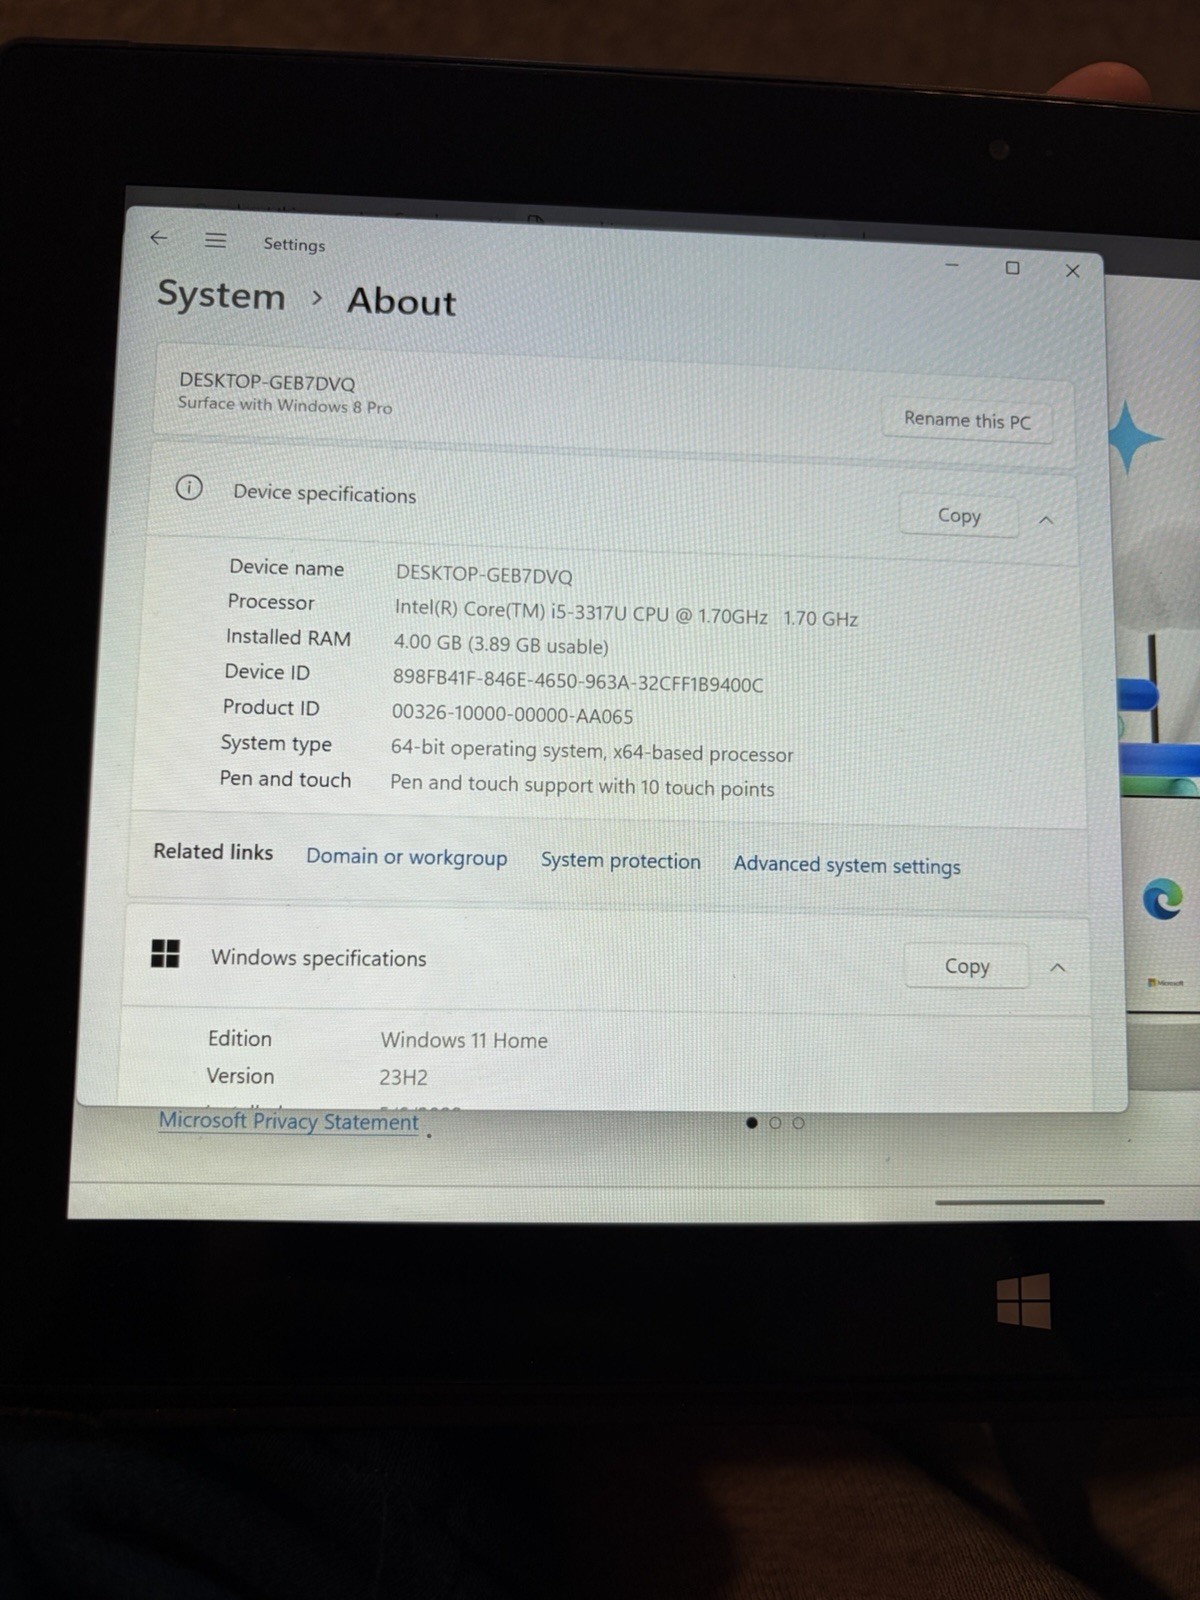1200x1600 pixels.
Task: Click the Edition value Windows 11 Home
Action: tap(464, 1040)
